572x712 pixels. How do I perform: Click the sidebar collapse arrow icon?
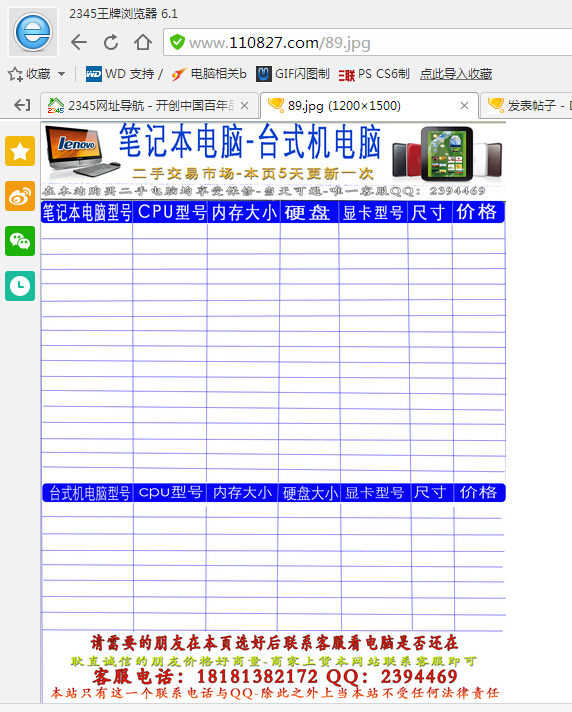(x=22, y=105)
